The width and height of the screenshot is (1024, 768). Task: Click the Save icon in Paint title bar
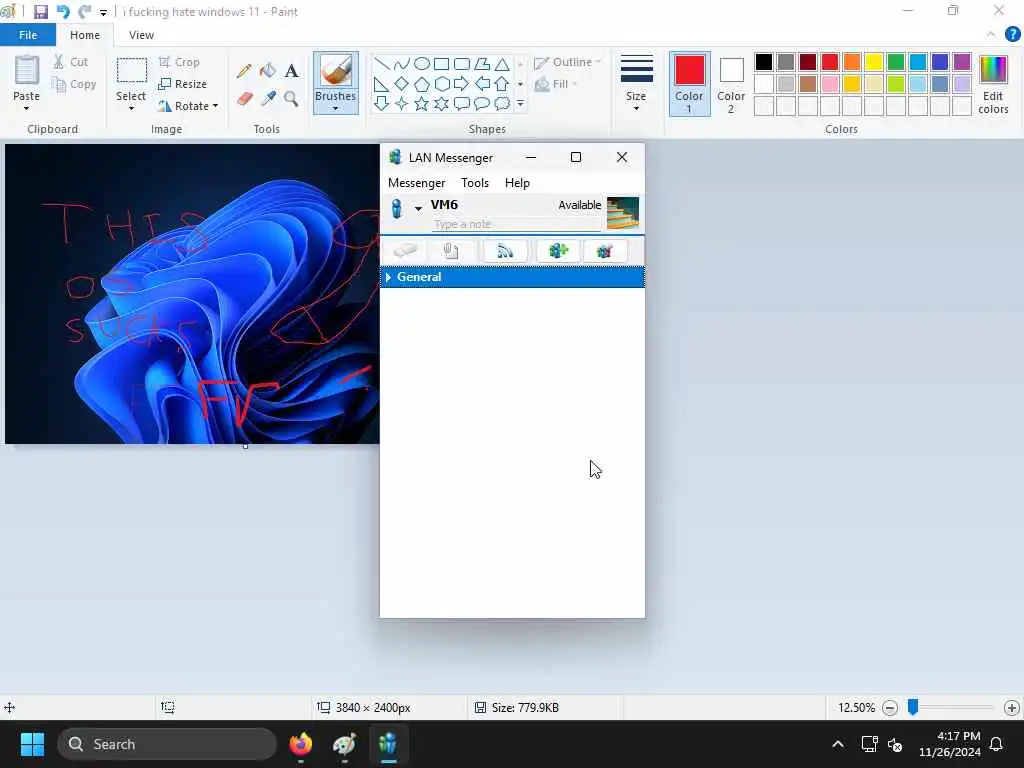pyautogui.click(x=40, y=12)
